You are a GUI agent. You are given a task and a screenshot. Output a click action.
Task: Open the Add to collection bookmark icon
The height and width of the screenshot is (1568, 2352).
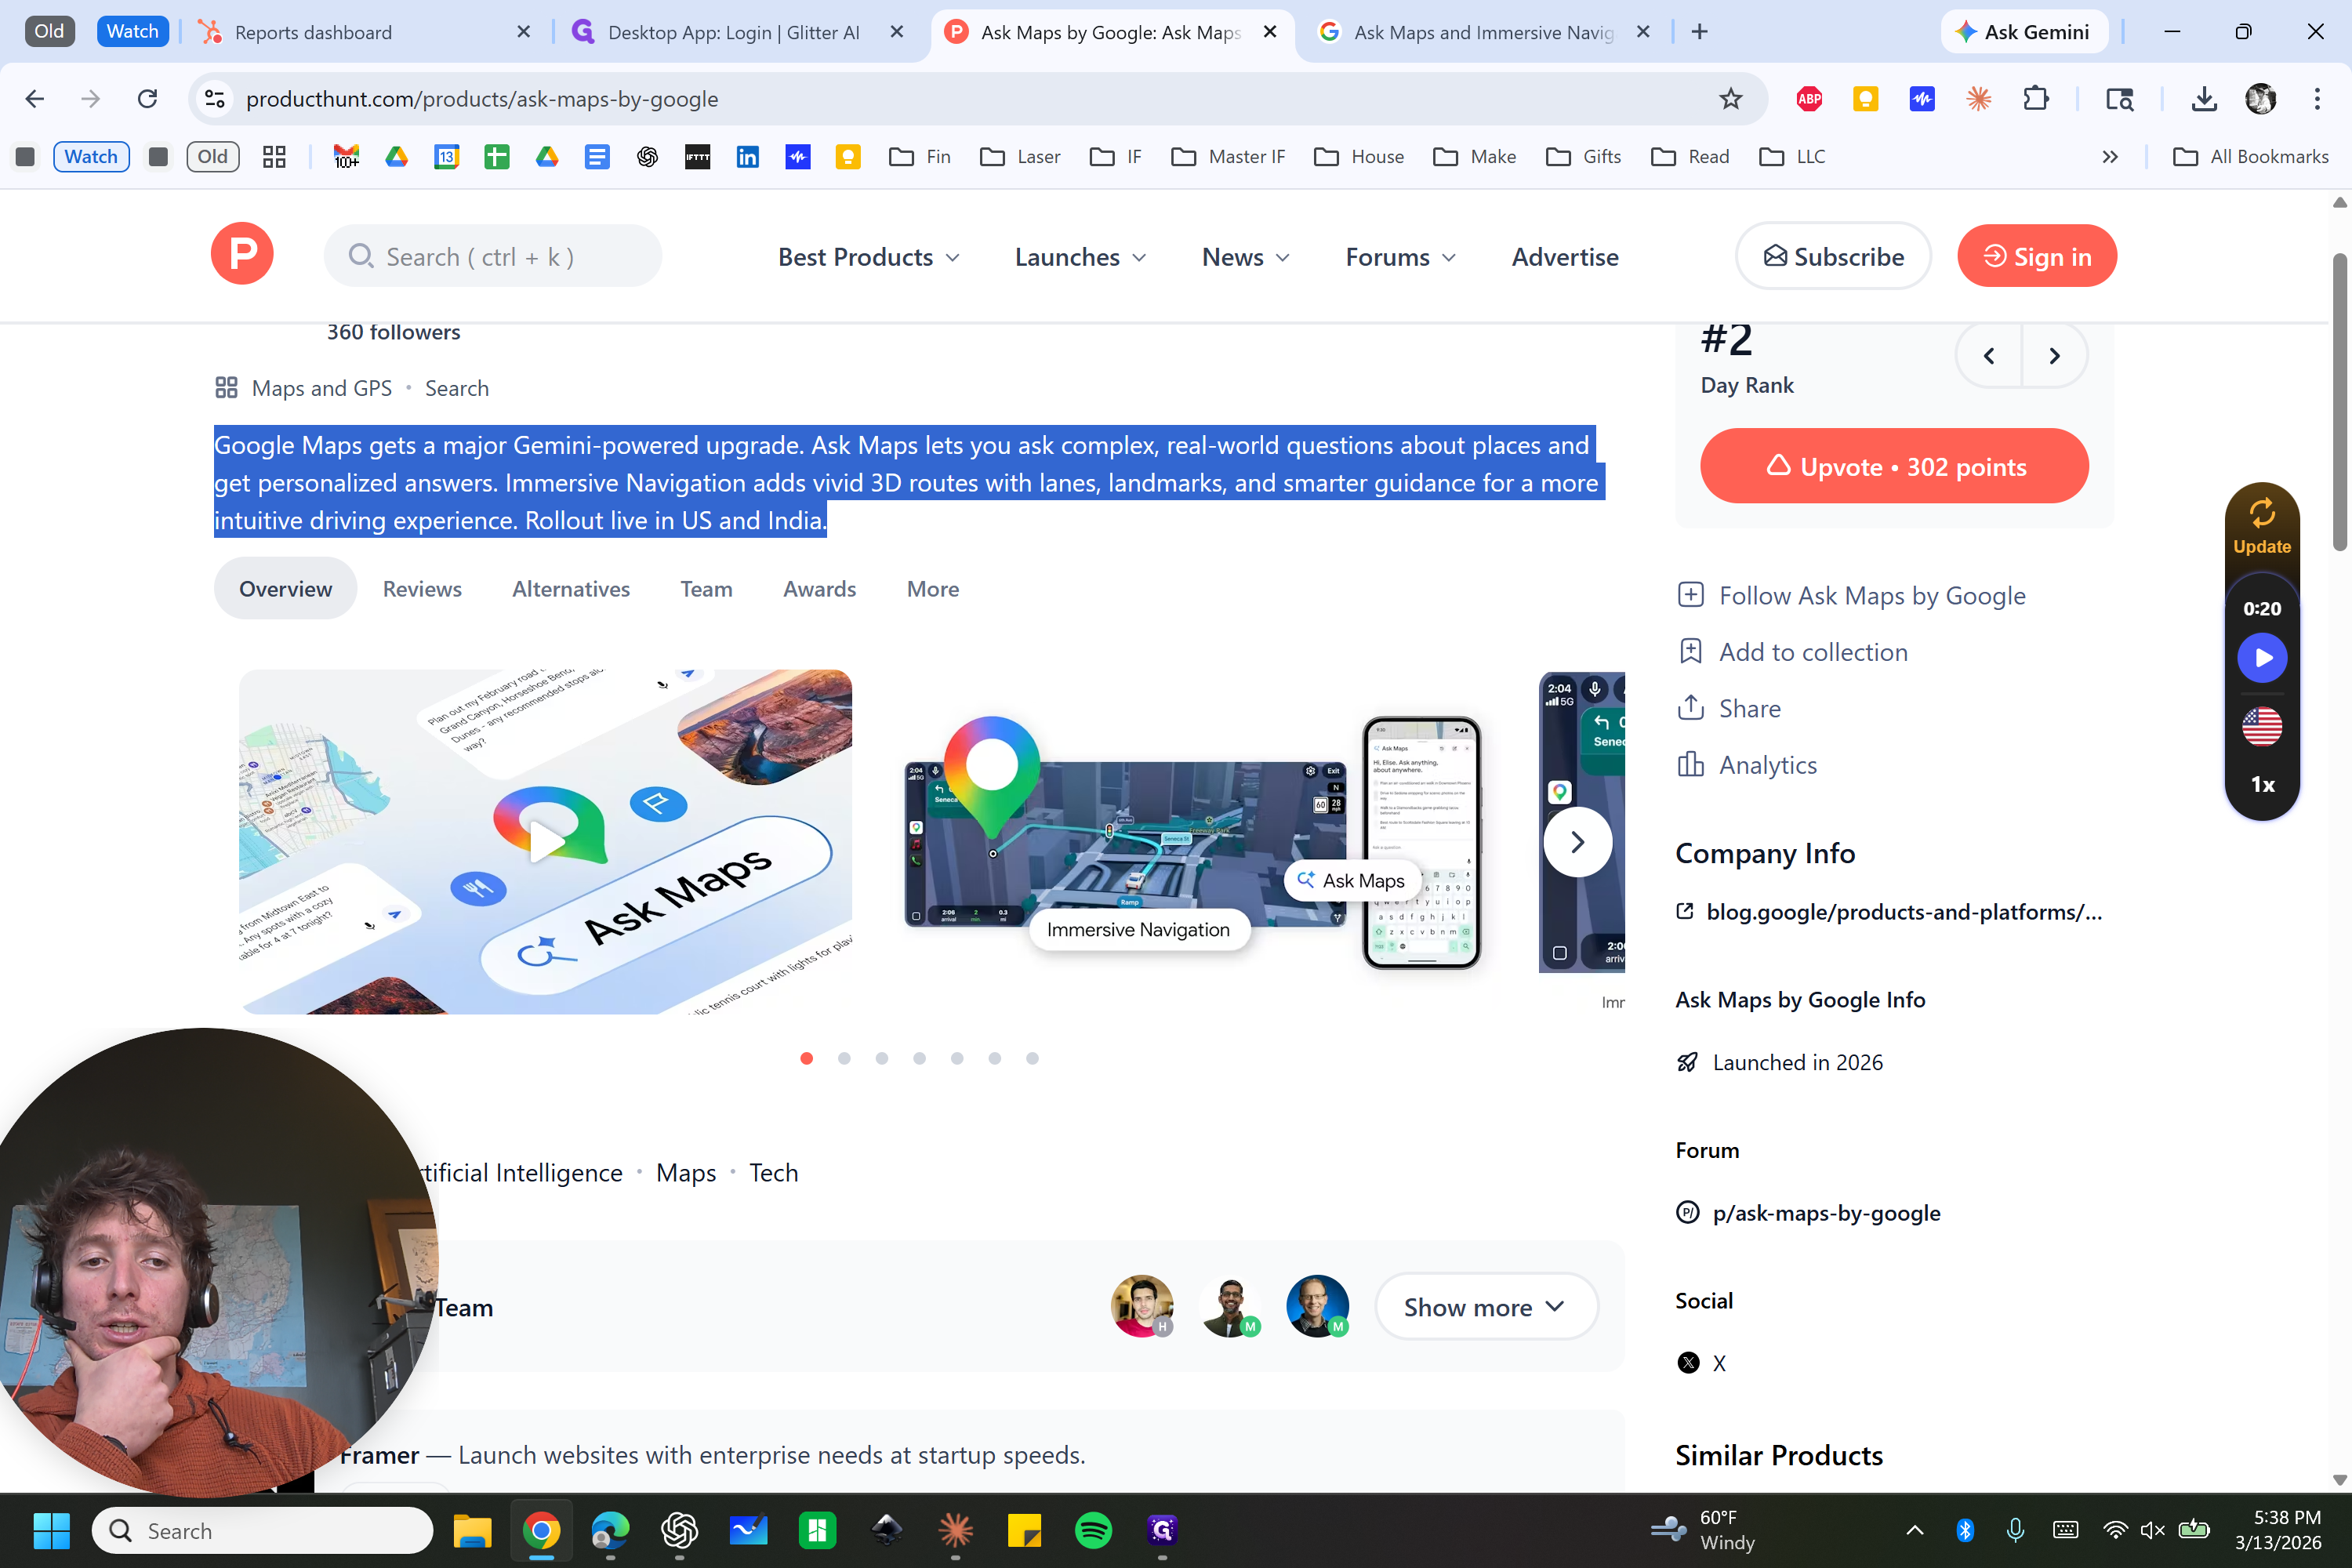click(1690, 652)
